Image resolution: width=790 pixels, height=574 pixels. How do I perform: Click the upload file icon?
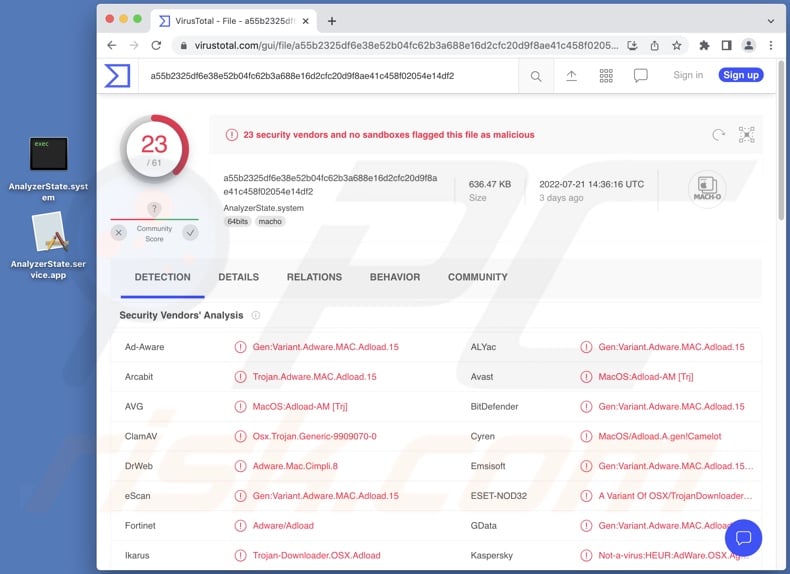pos(571,76)
